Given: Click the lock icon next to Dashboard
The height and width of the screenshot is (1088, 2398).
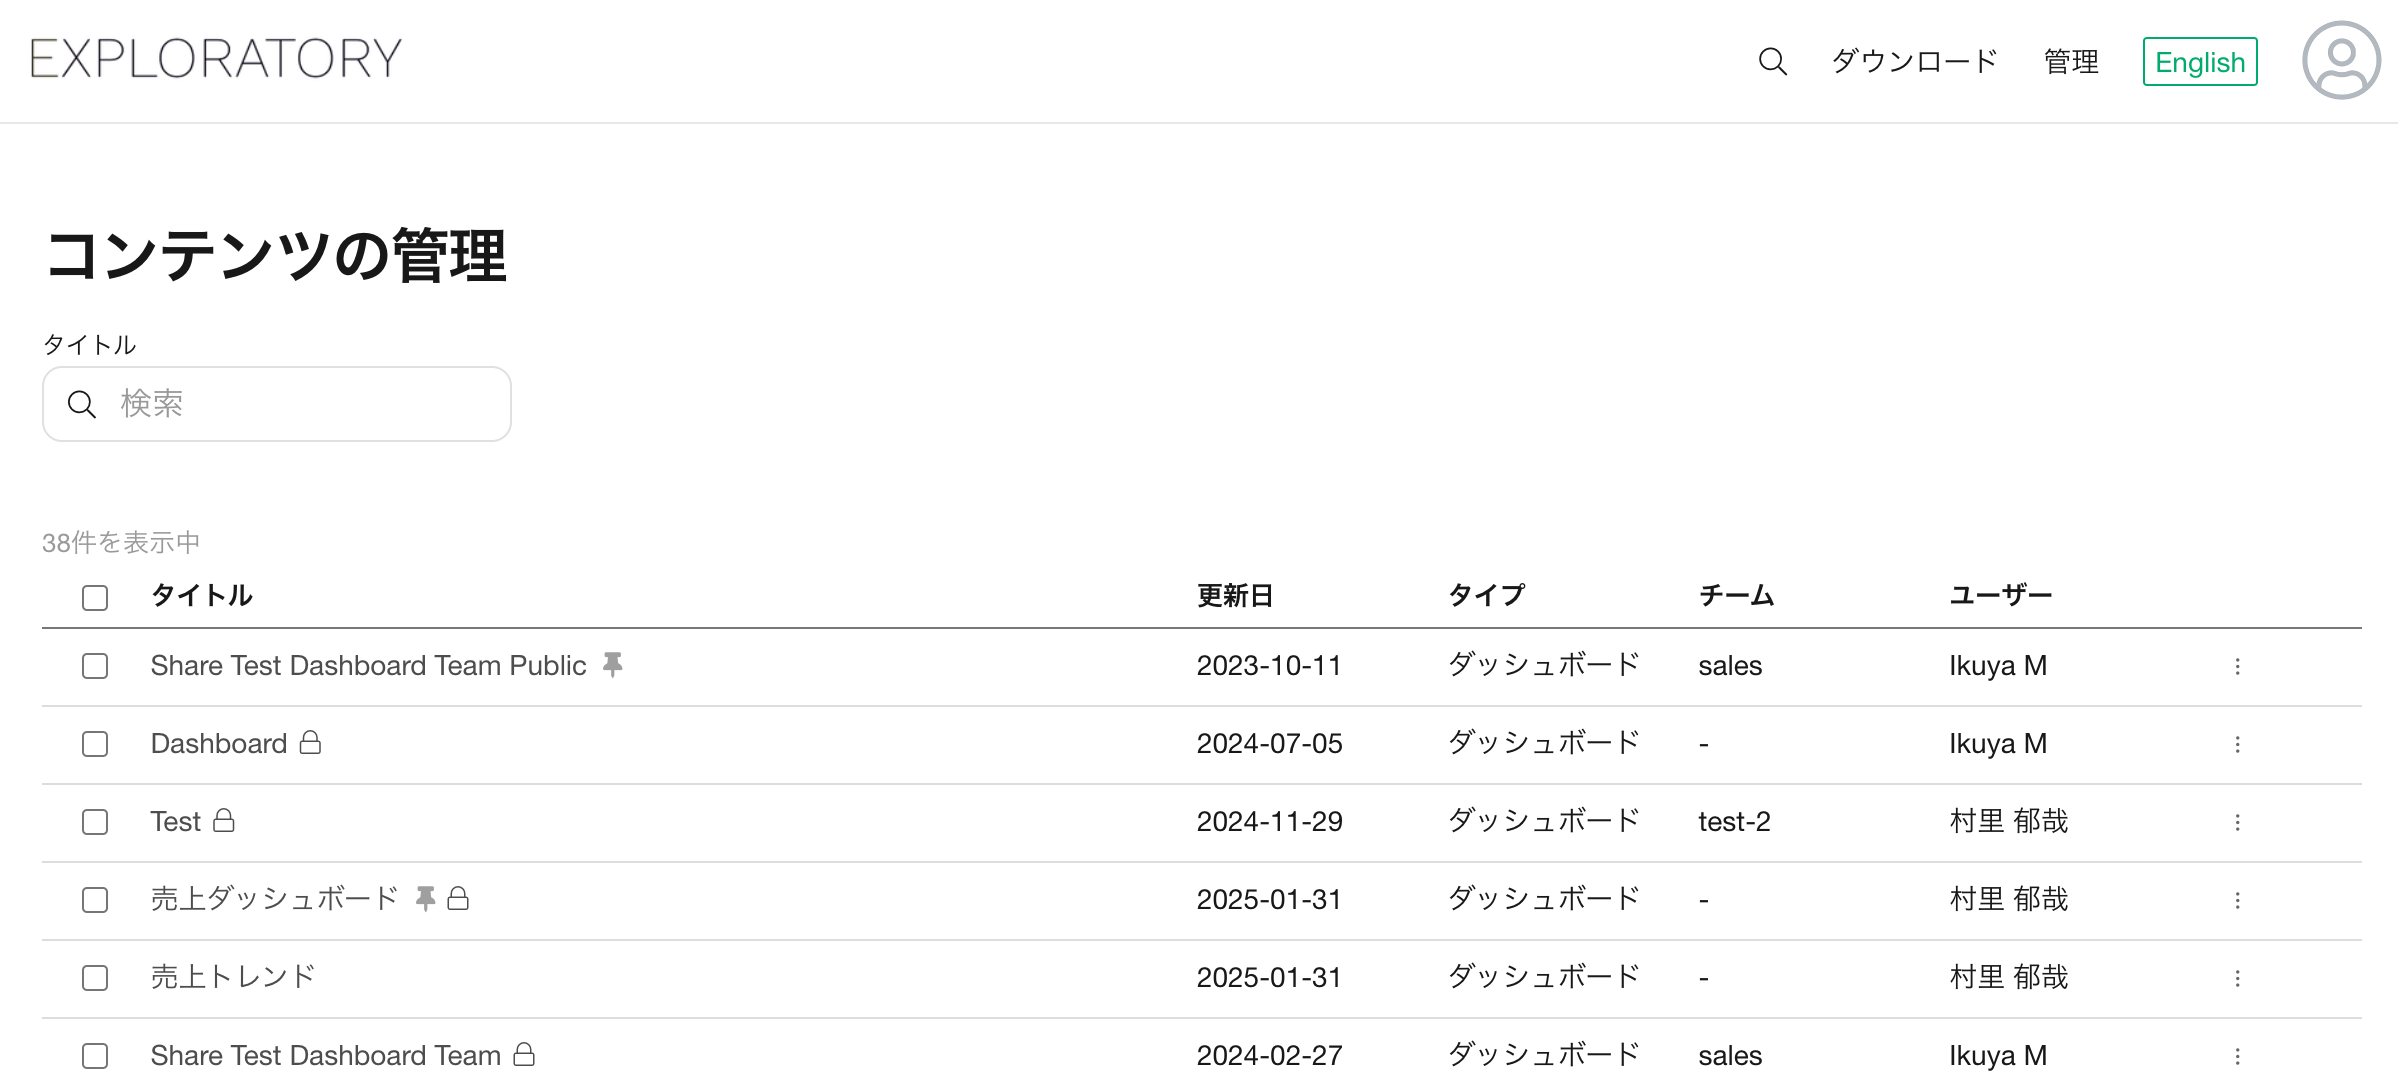Looking at the screenshot, I should (x=311, y=742).
